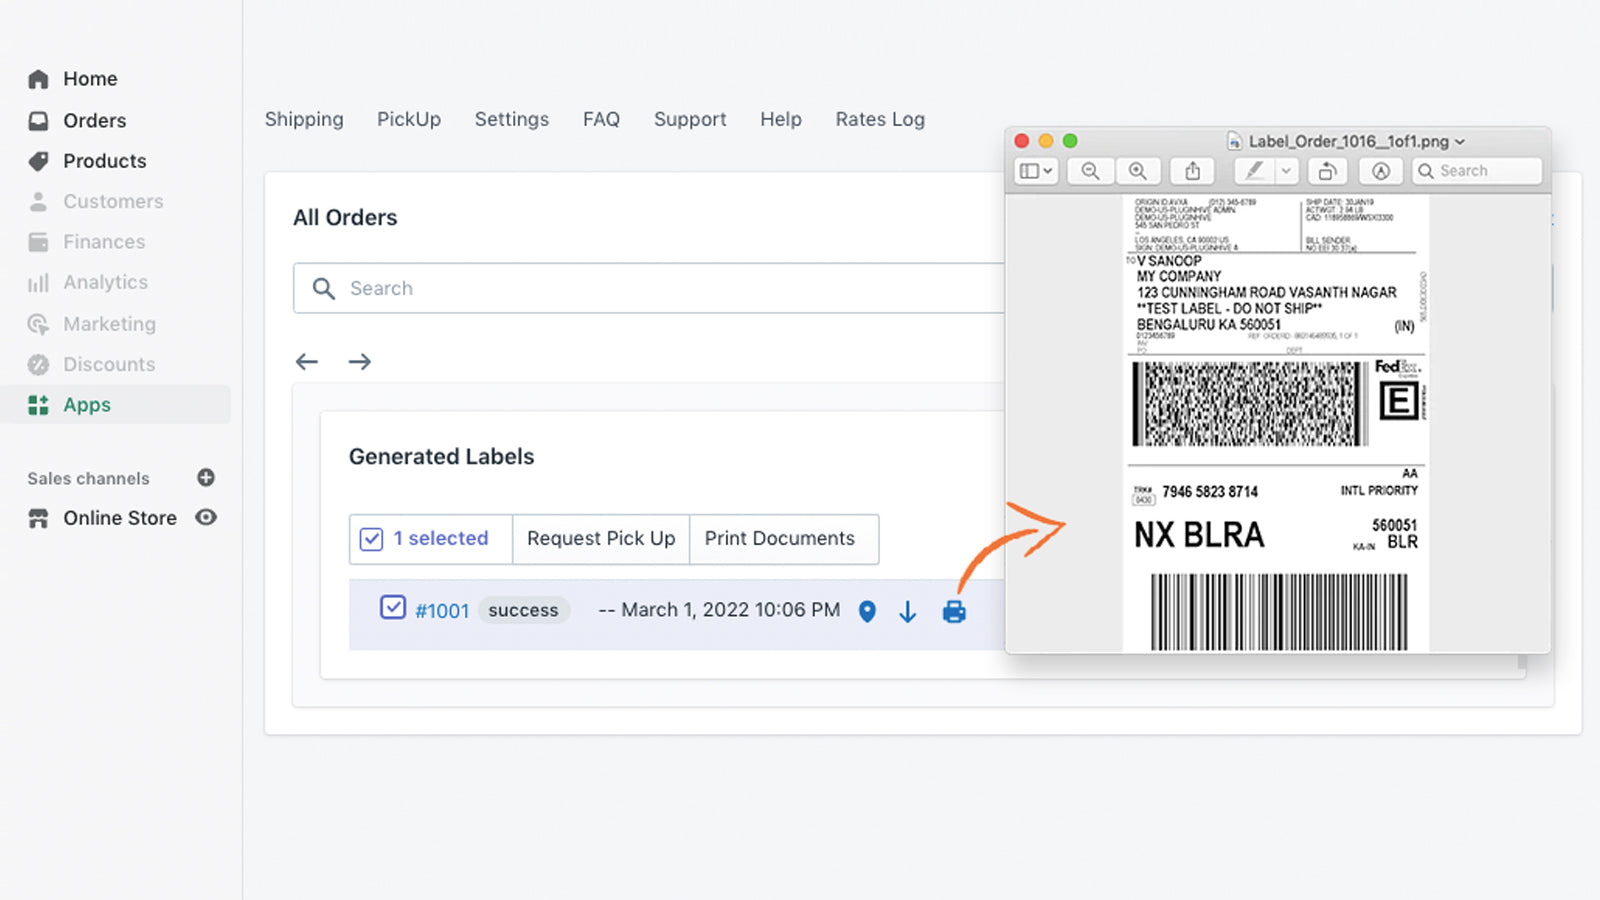
Task: Click the Share icon in Preview toolbar
Action: point(1192,171)
